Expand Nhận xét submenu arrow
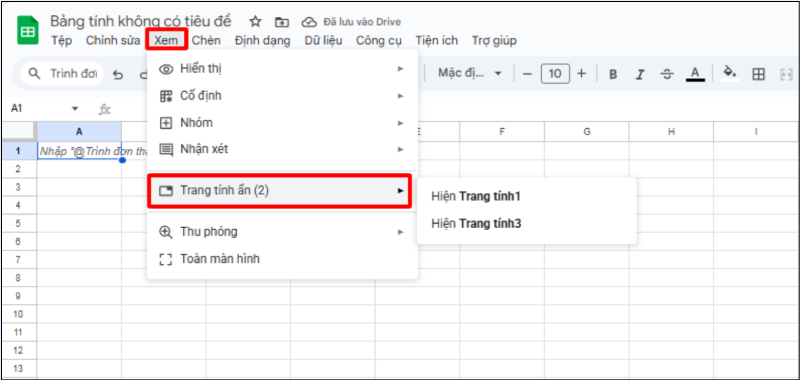800x381 pixels. 401,149
